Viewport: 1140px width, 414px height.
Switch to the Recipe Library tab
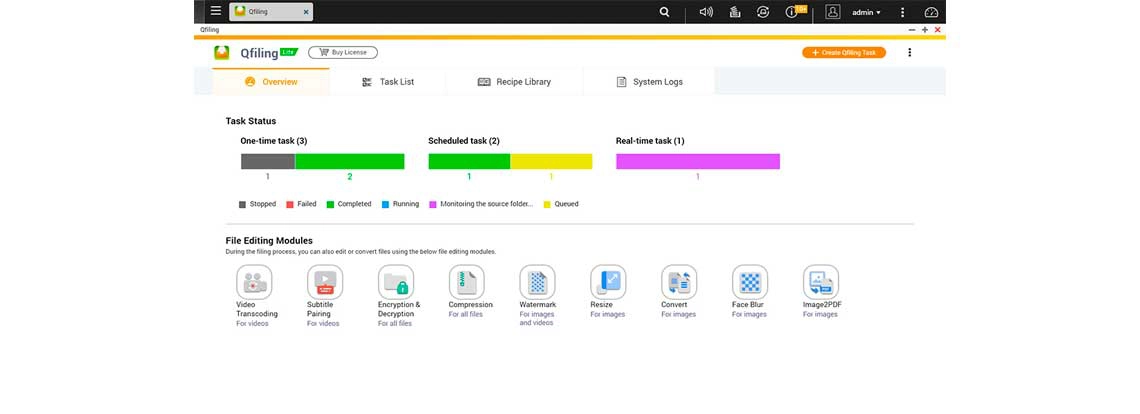[514, 81]
